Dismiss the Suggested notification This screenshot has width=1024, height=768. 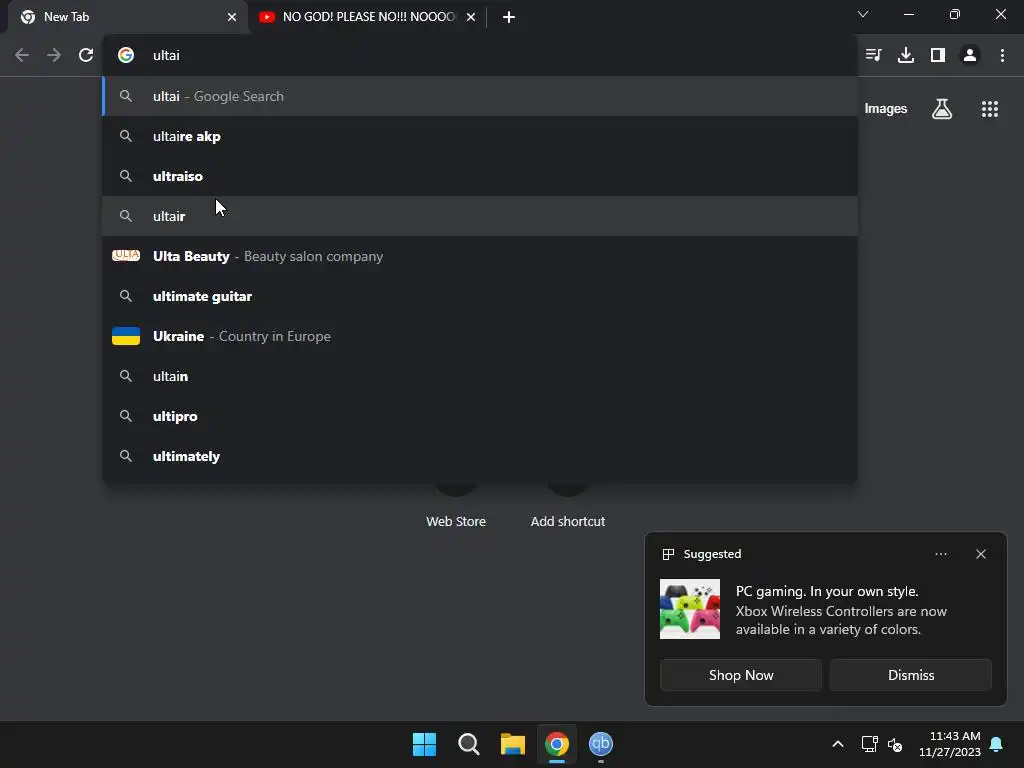point(910,675)
